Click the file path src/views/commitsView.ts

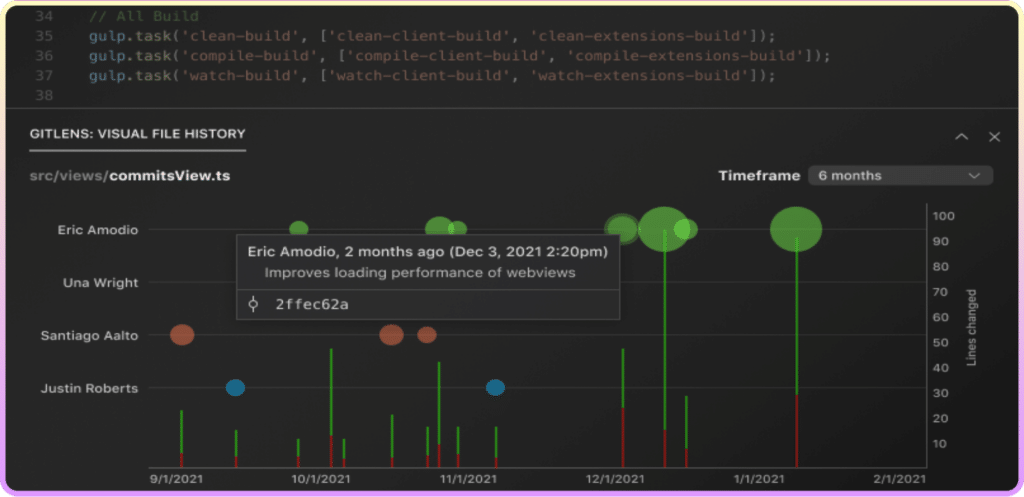pos(130,176)
